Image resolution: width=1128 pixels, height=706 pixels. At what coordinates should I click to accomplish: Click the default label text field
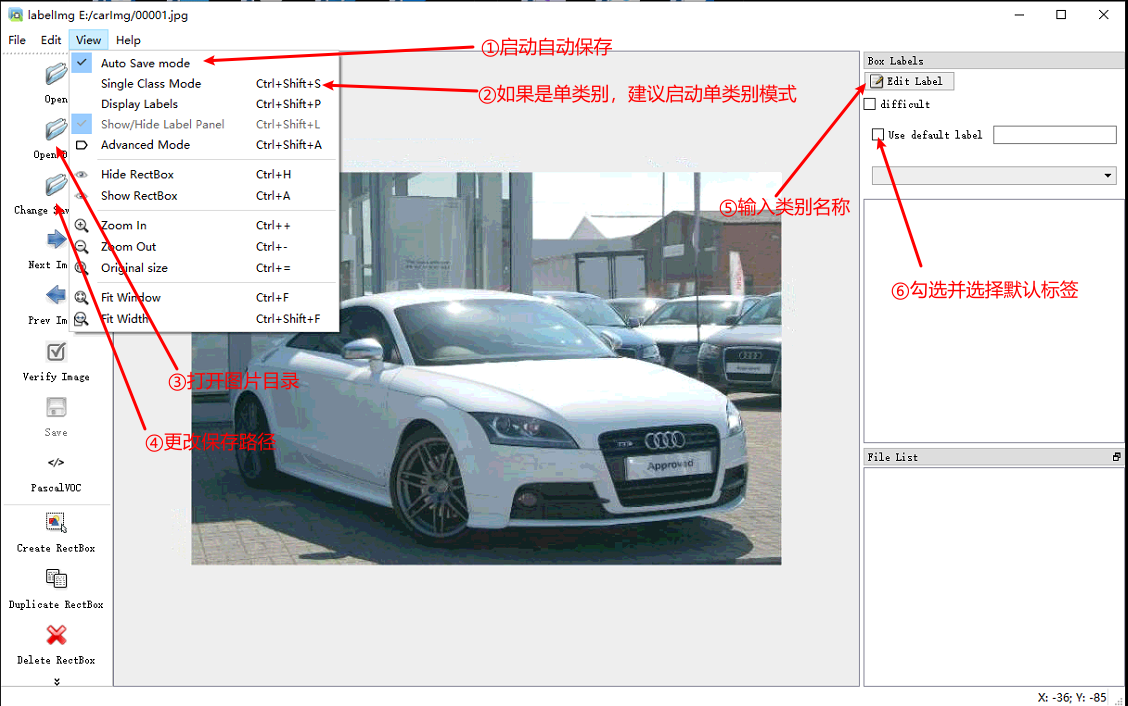[x=1055, y=135]
